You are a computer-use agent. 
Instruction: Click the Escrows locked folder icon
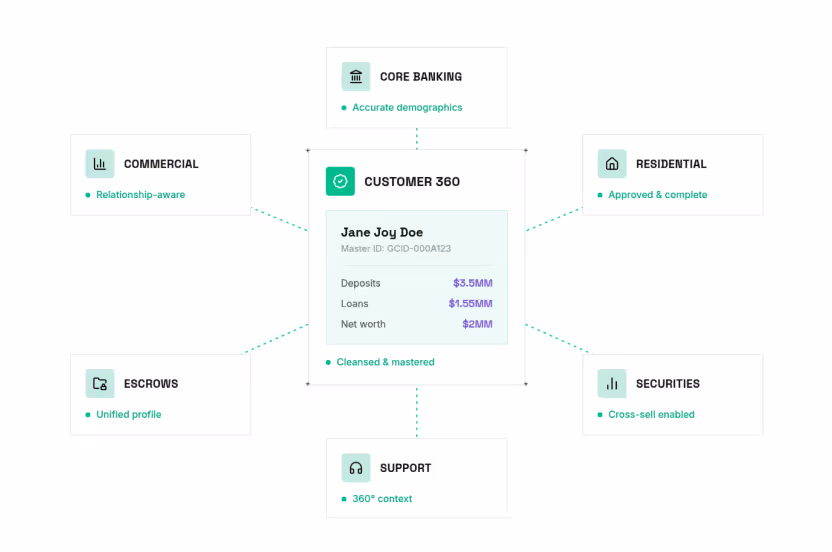100,383
